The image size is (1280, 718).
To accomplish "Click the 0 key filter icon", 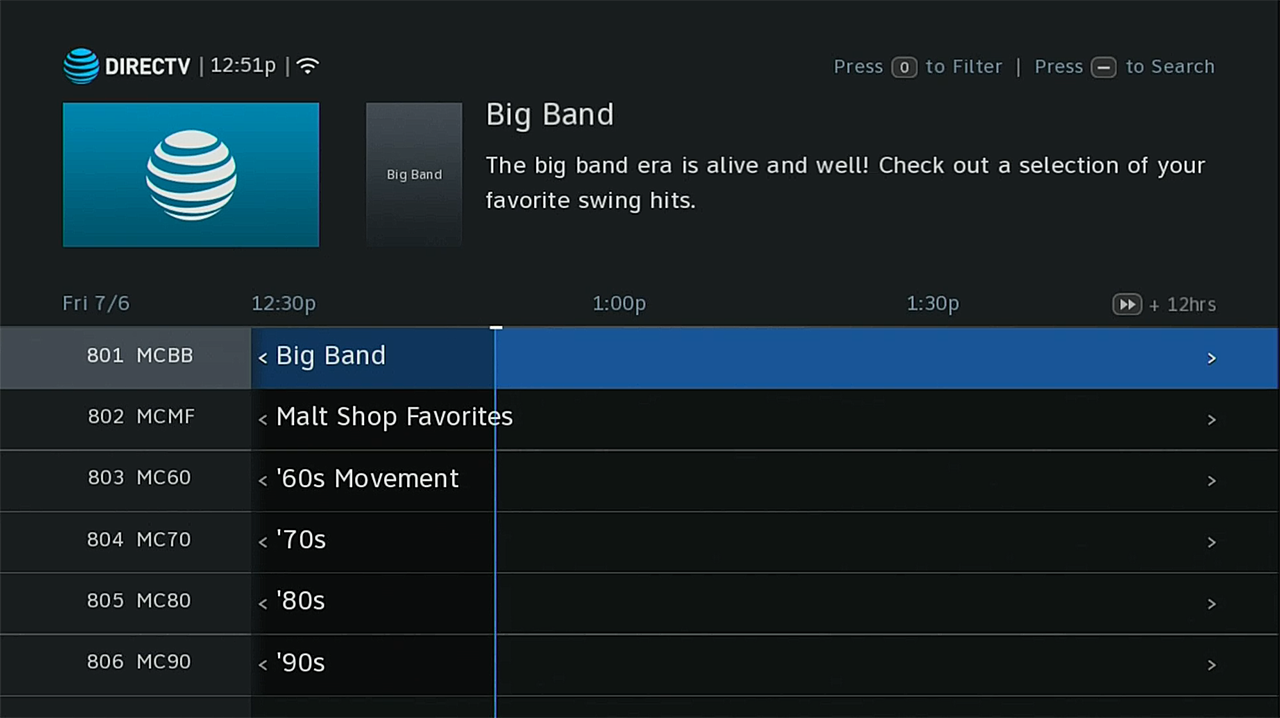I will click(x=904, y=66).
